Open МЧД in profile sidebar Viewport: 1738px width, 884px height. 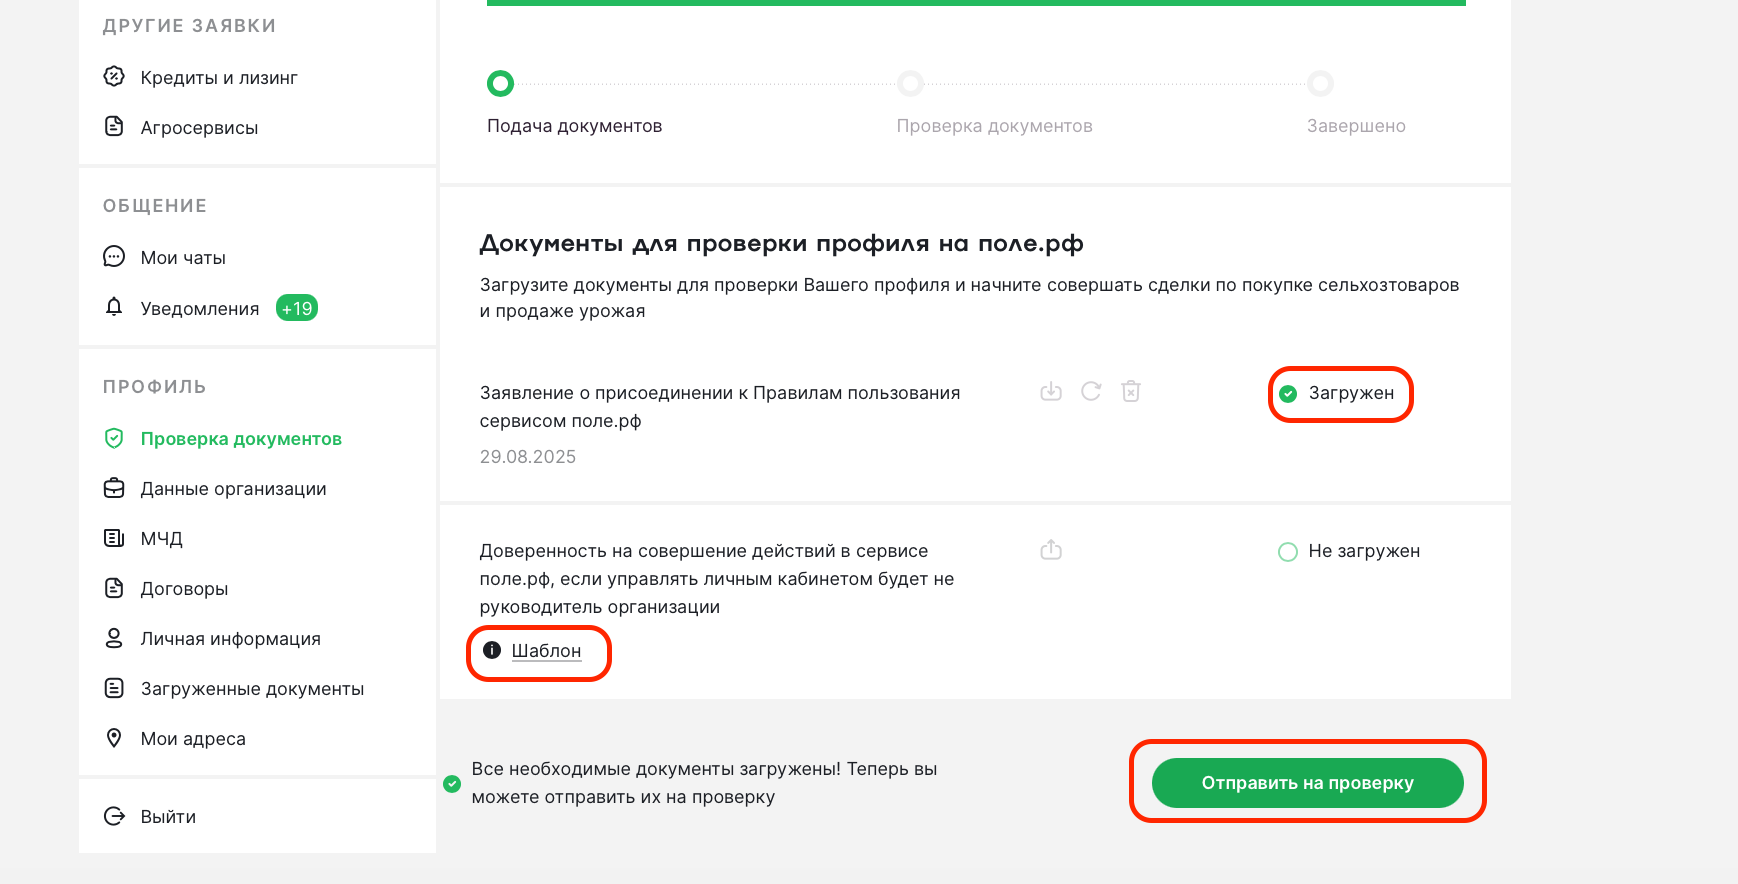[162, 538]
